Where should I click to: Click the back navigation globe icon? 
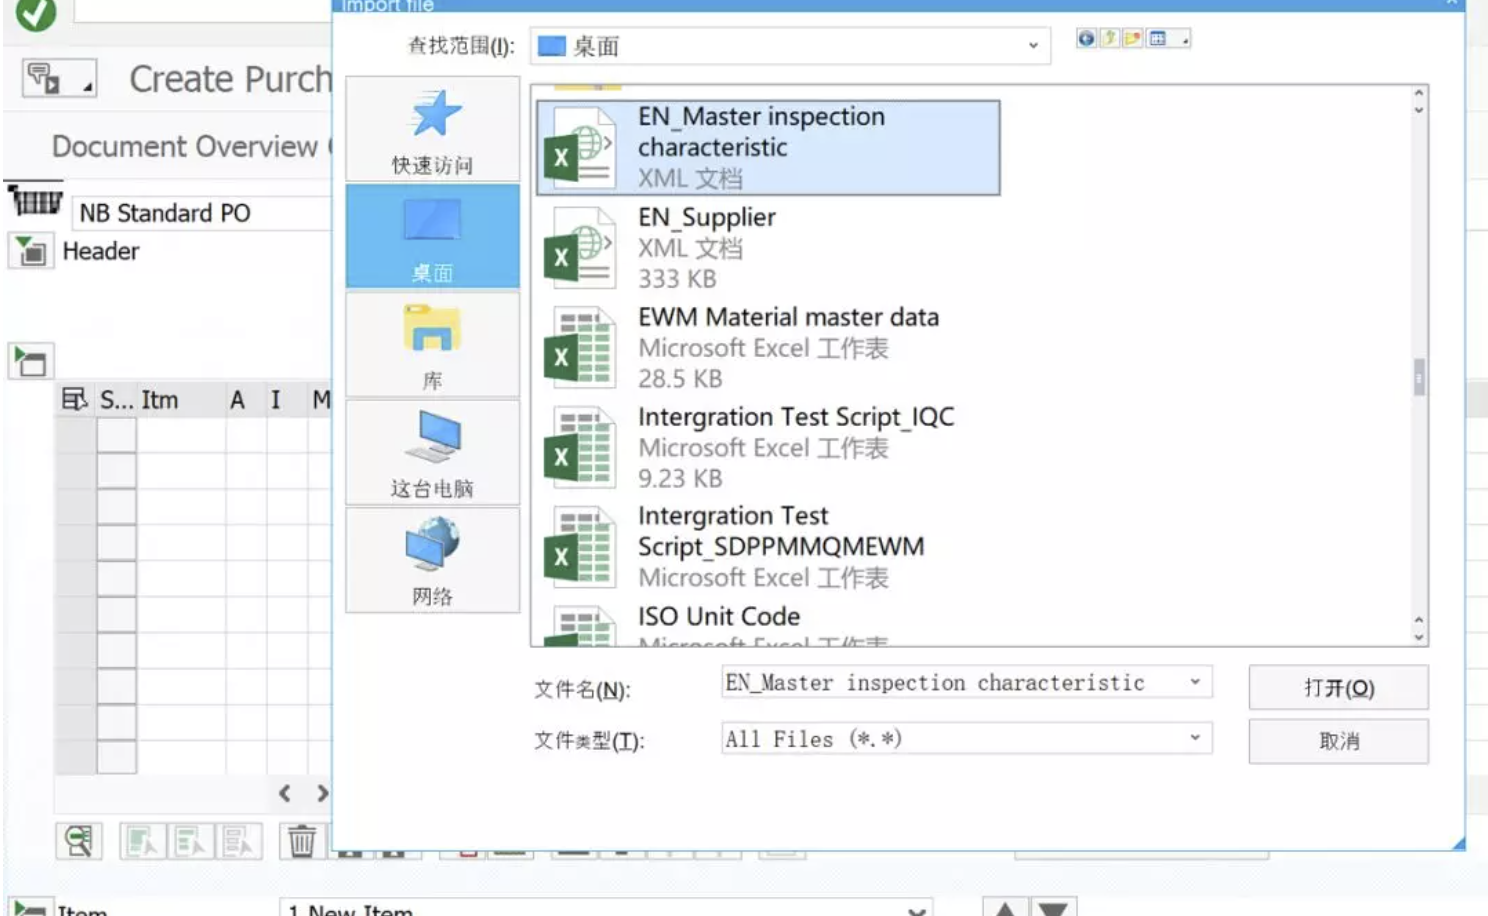point(1087,38)
